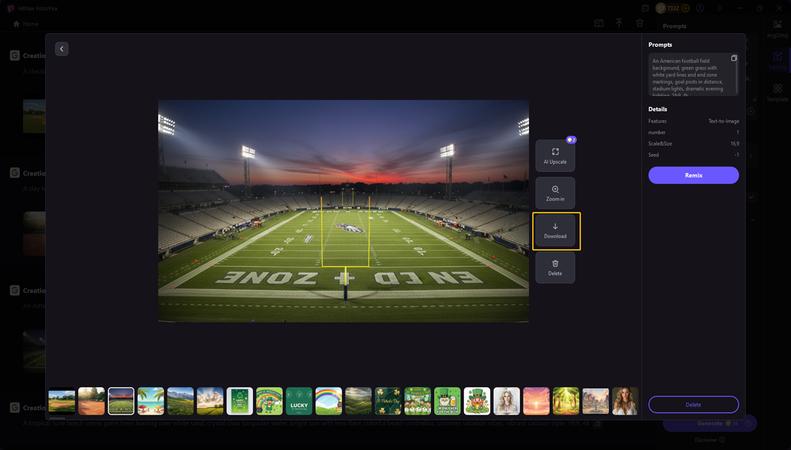791x450 pixels.
Task: Go back using the left arrow button
Action: point(62,48)
